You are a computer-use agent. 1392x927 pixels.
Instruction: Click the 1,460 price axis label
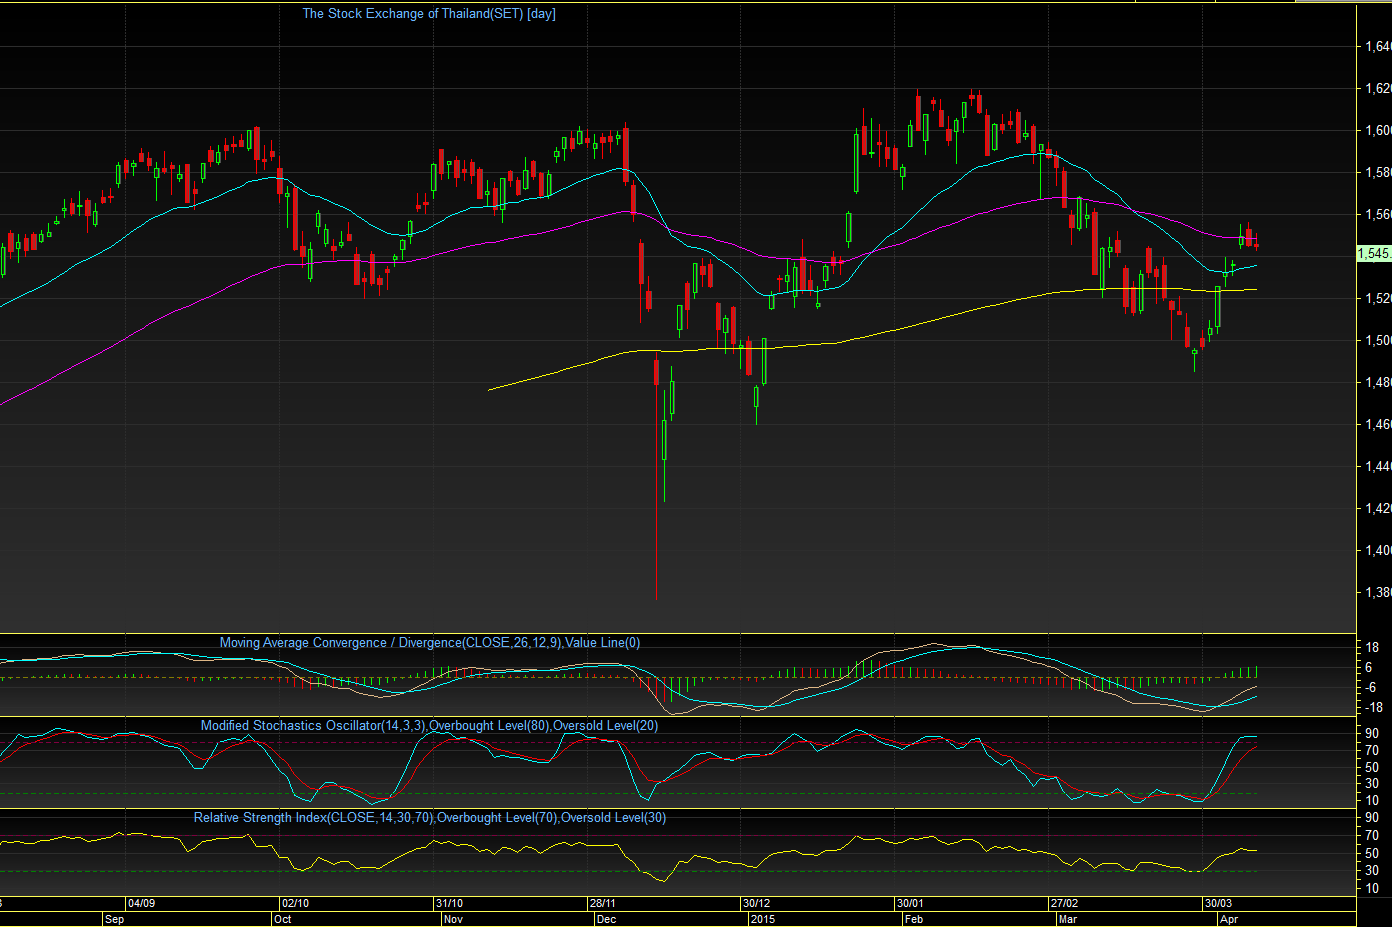pyautogui.click(x=1378, y=425)
